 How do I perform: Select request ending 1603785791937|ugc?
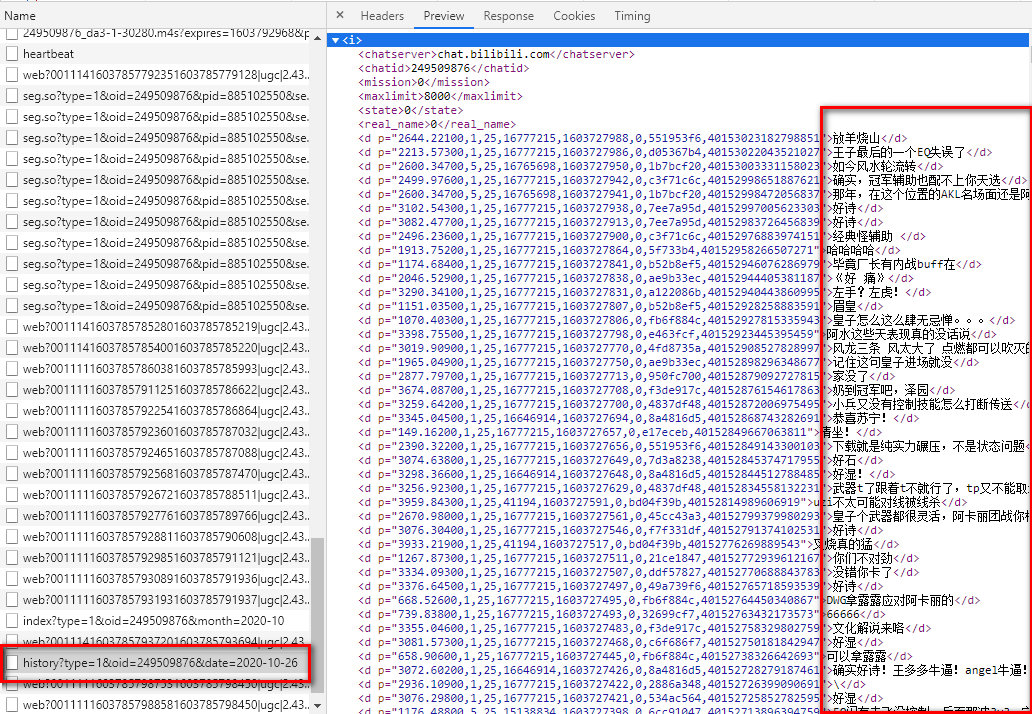[157, 600]
